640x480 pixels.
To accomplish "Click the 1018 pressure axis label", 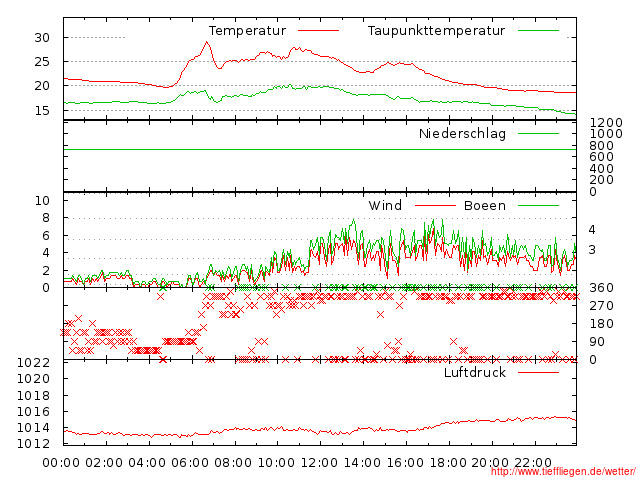I will pos(33,396).
